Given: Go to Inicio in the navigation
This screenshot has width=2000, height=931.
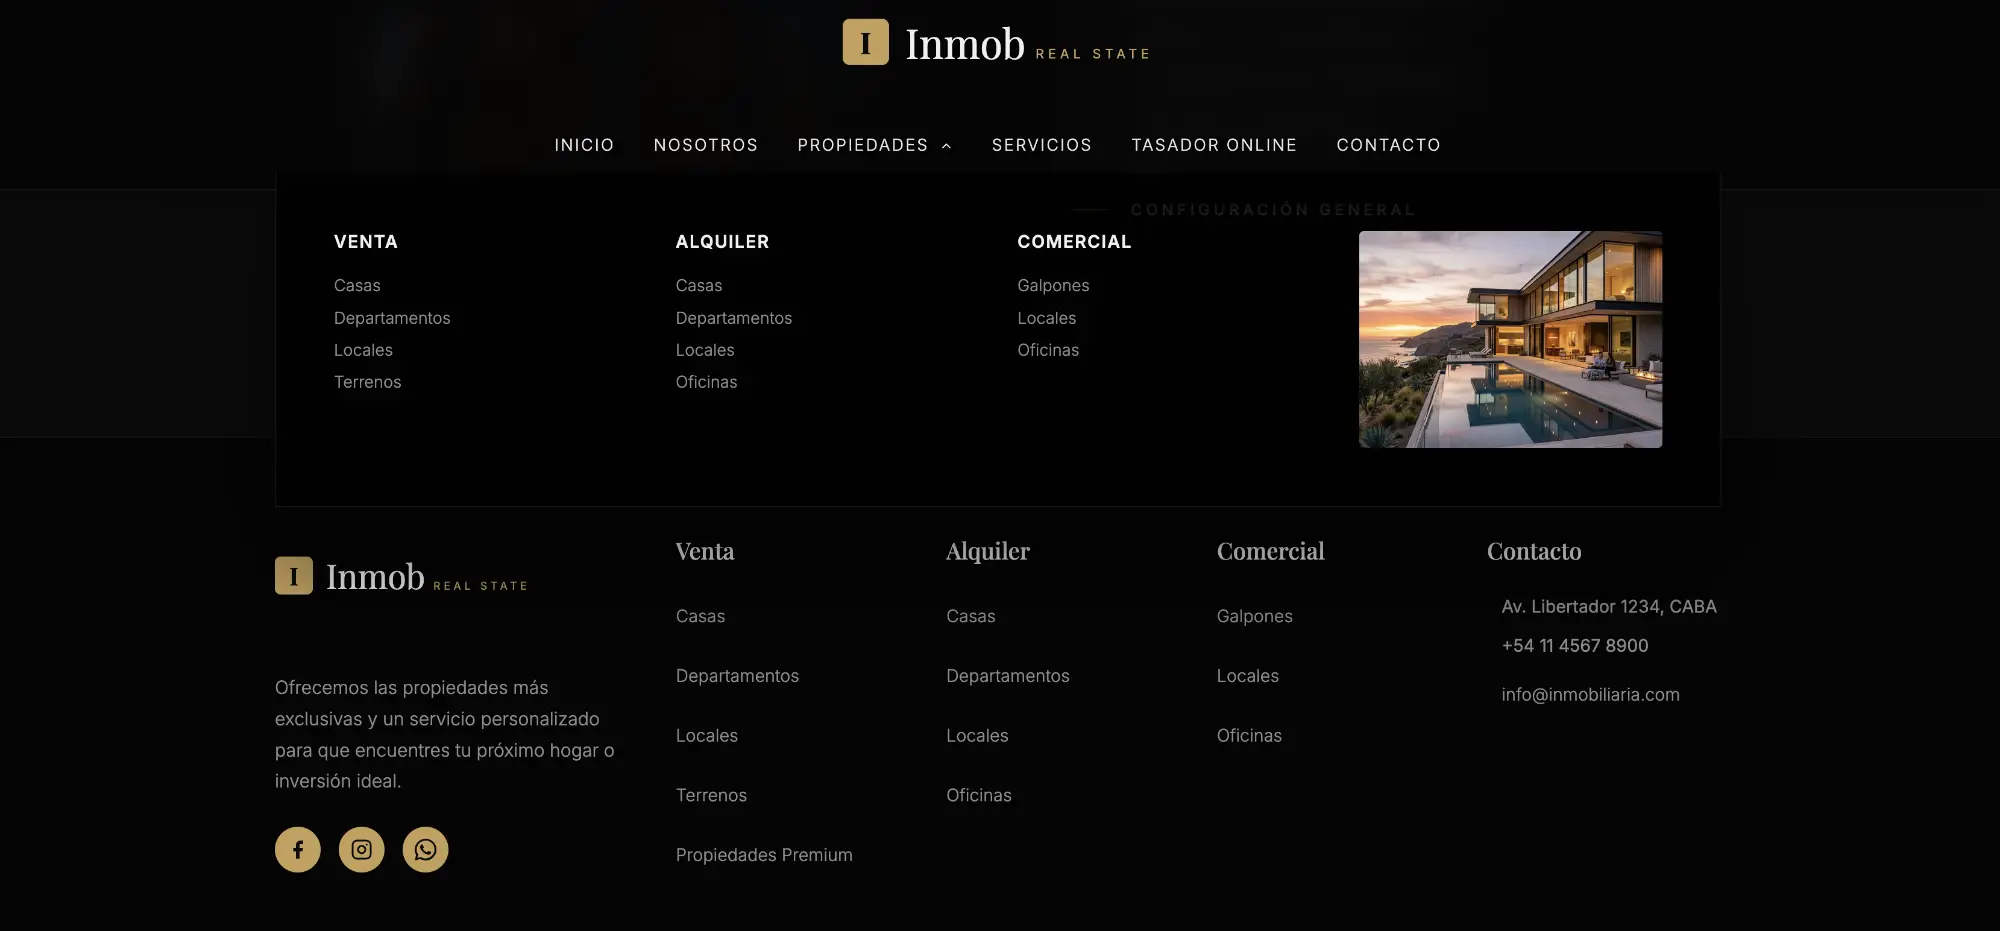Looking at the screenshot, I should pyautogui.click(x=584, y=145).
